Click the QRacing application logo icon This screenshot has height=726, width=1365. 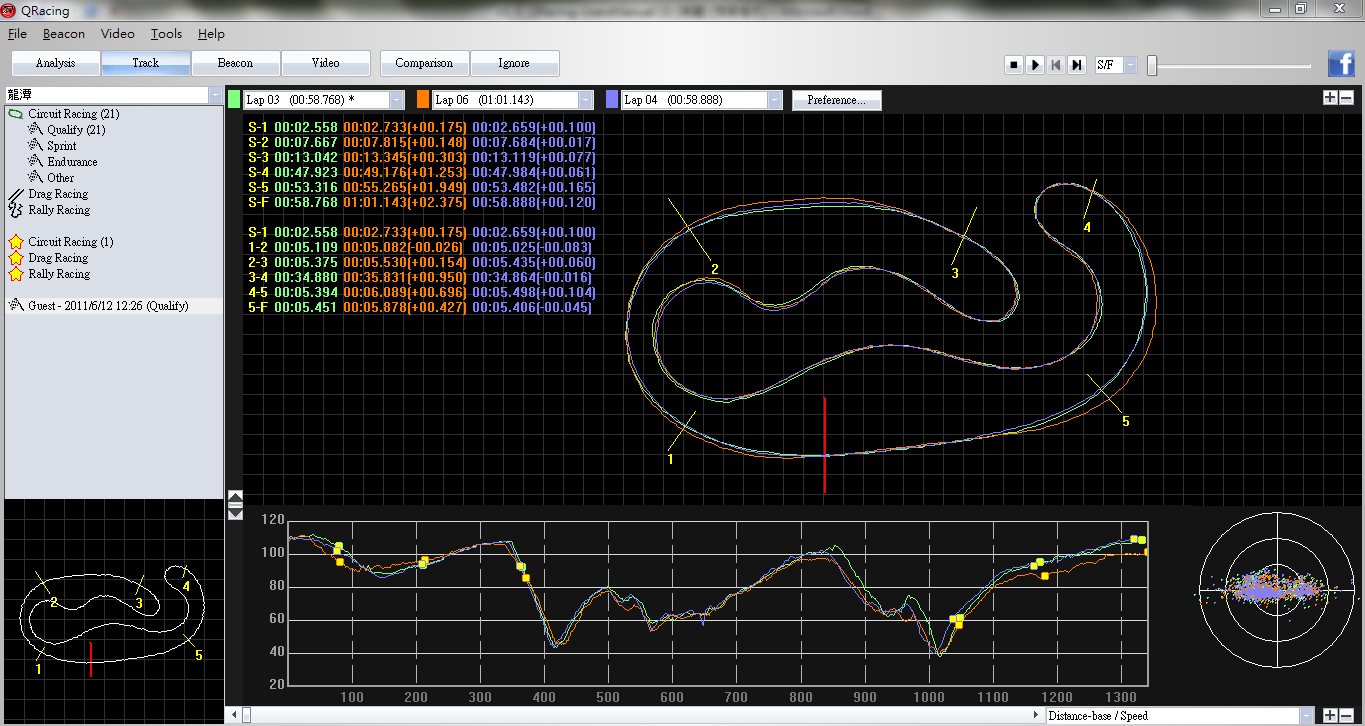(10, 9)
